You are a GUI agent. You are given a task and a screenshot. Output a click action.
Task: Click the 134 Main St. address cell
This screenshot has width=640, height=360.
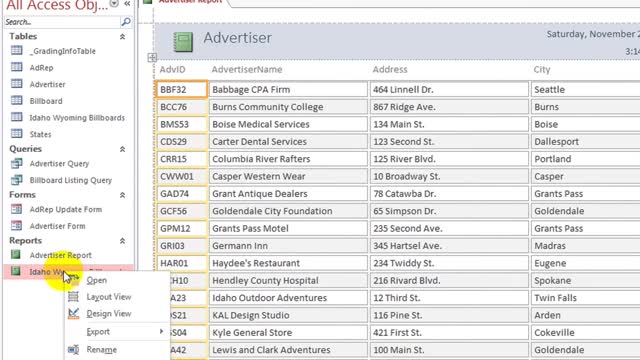[449, 124]
